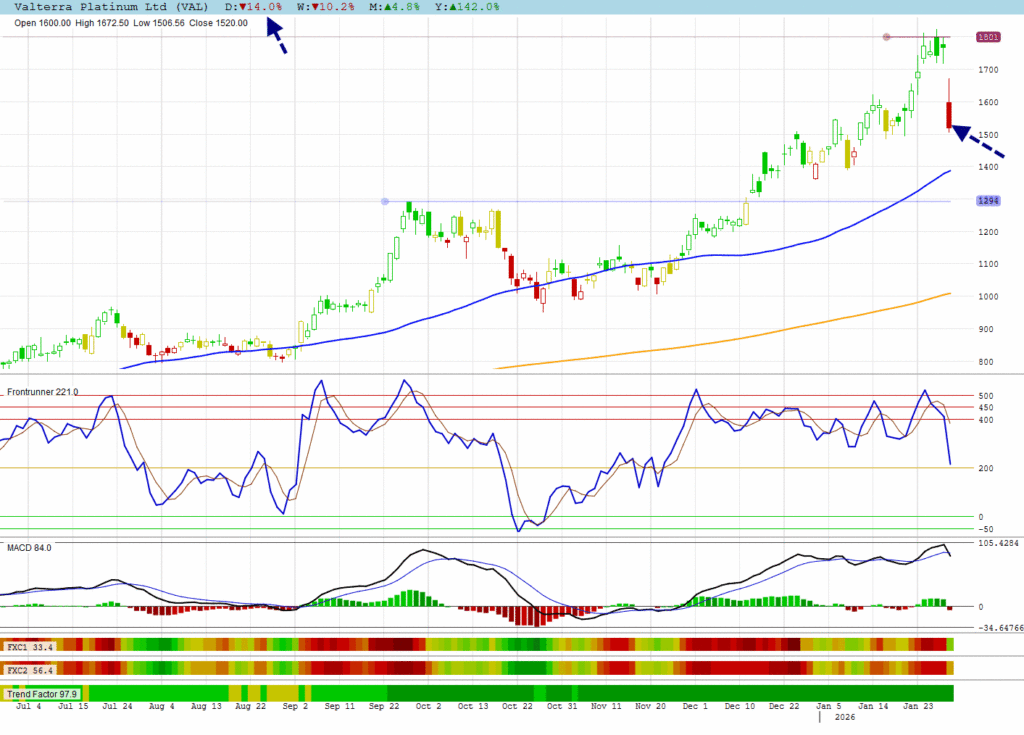Click the large red candlestick at the far right
The height and width of the screenshot is (735, 1024).
coord(948,115)
